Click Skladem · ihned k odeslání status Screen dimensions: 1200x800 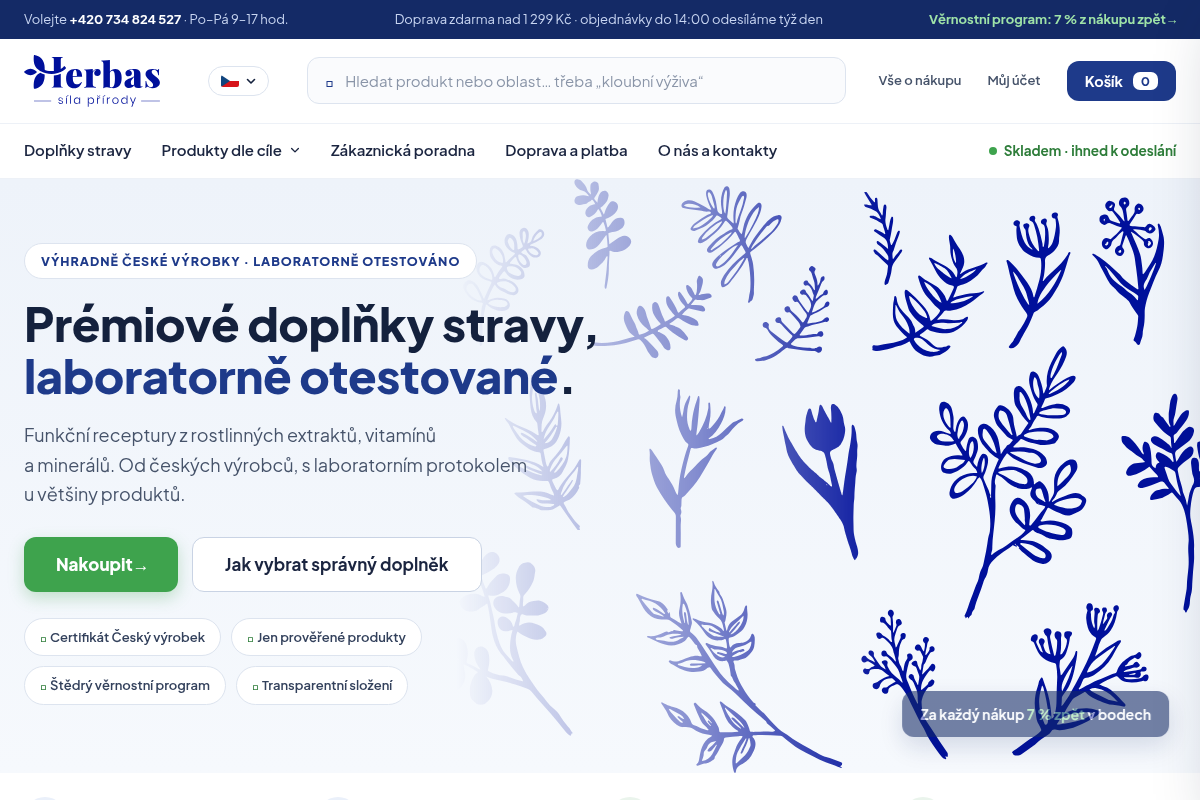(x=1082, y=151)
